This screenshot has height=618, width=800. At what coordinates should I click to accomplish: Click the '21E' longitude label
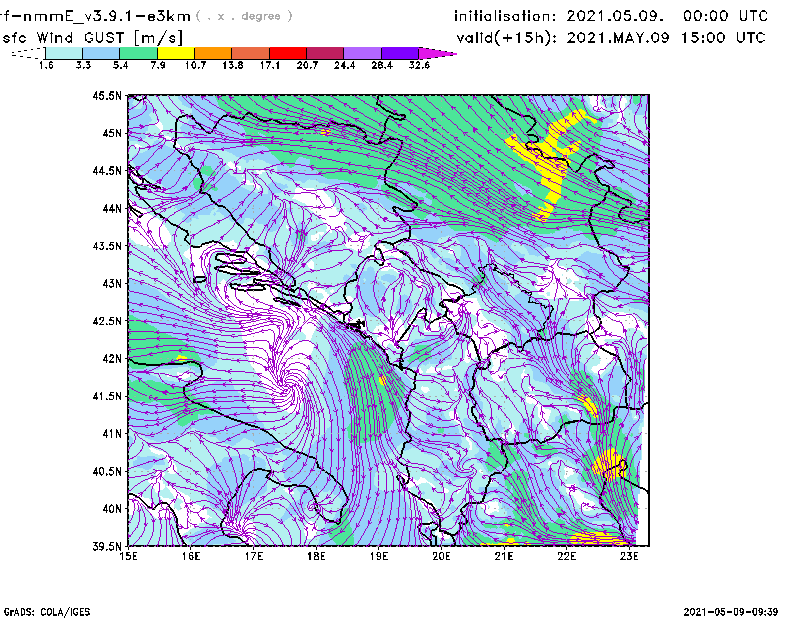pyautogui.click(x=504, y=556)
